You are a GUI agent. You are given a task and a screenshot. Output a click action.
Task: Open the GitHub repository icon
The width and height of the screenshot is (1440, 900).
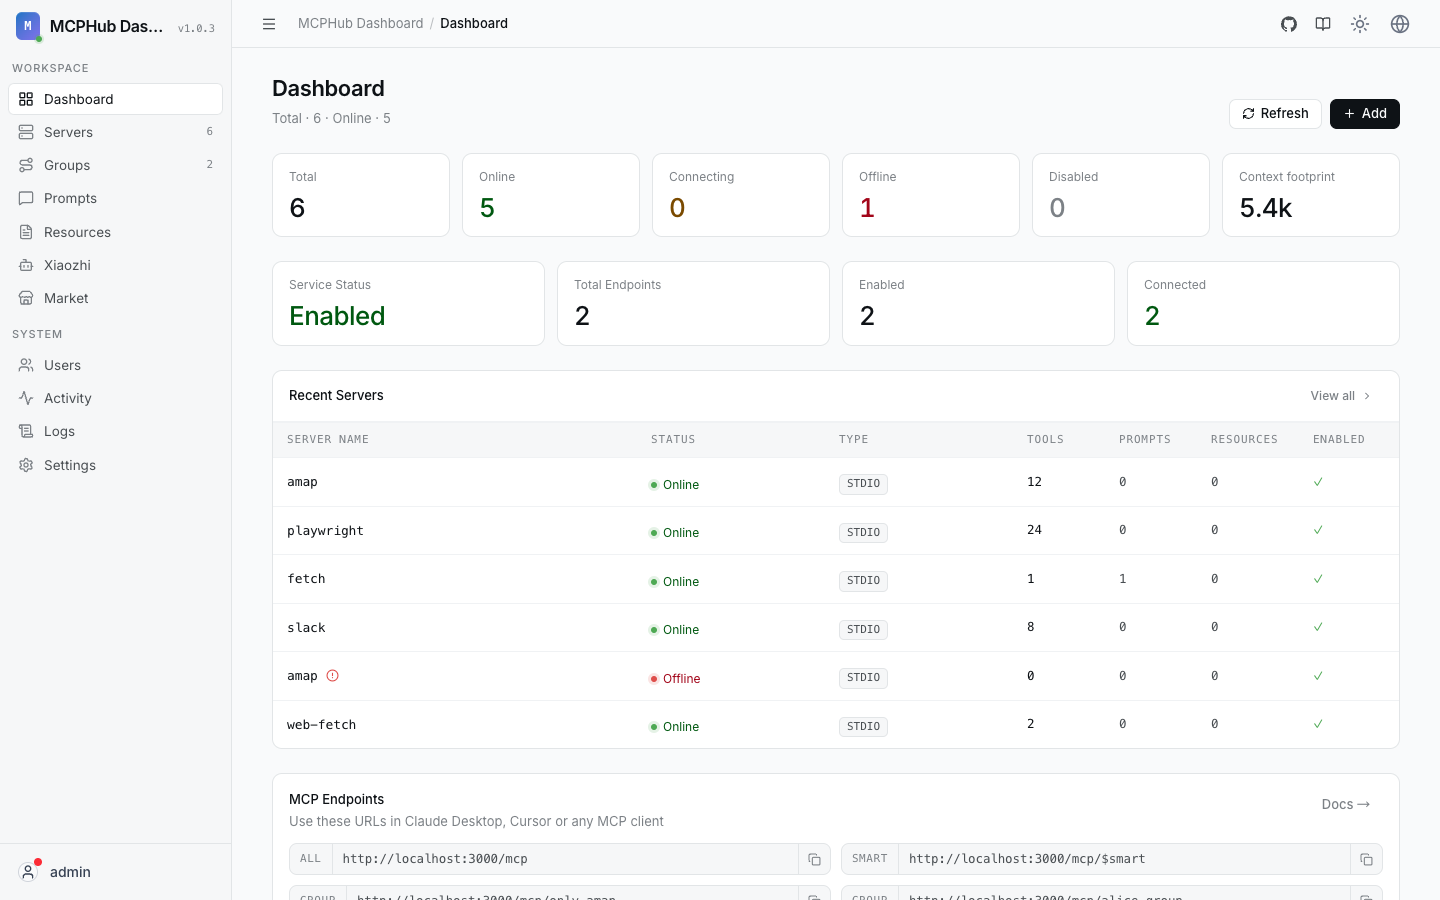click(x=1289, y=24)
